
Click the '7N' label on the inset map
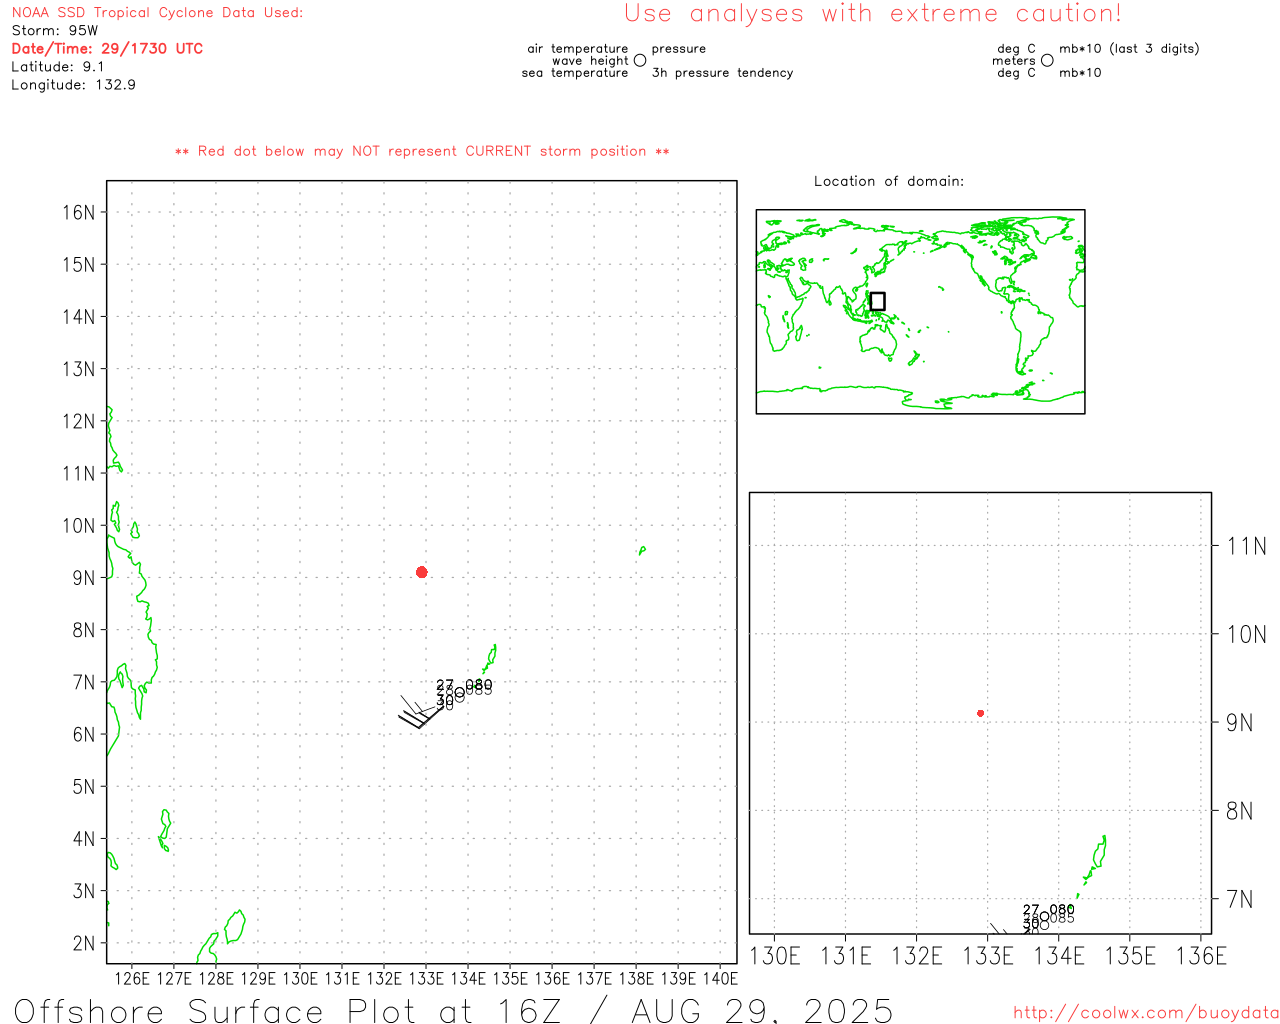pos(1239,899)
